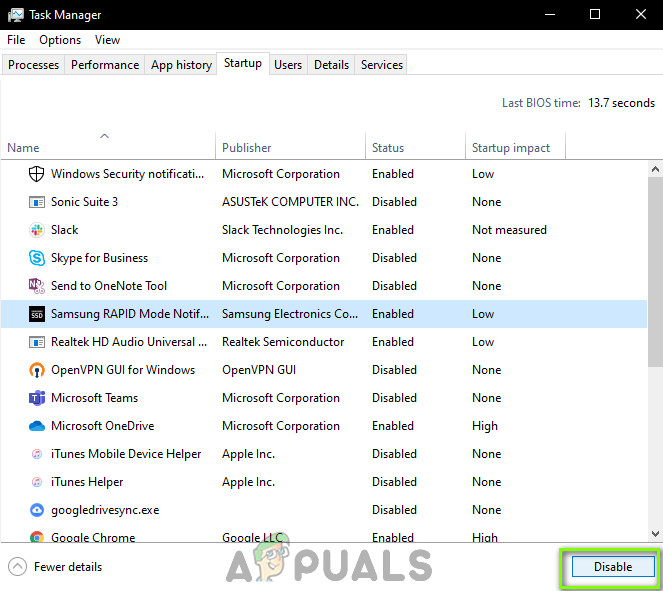Click Realtek Semiconductor publisher cell
Image resolution: width=663 pixels, height=591 pixels.
point(283,342)
